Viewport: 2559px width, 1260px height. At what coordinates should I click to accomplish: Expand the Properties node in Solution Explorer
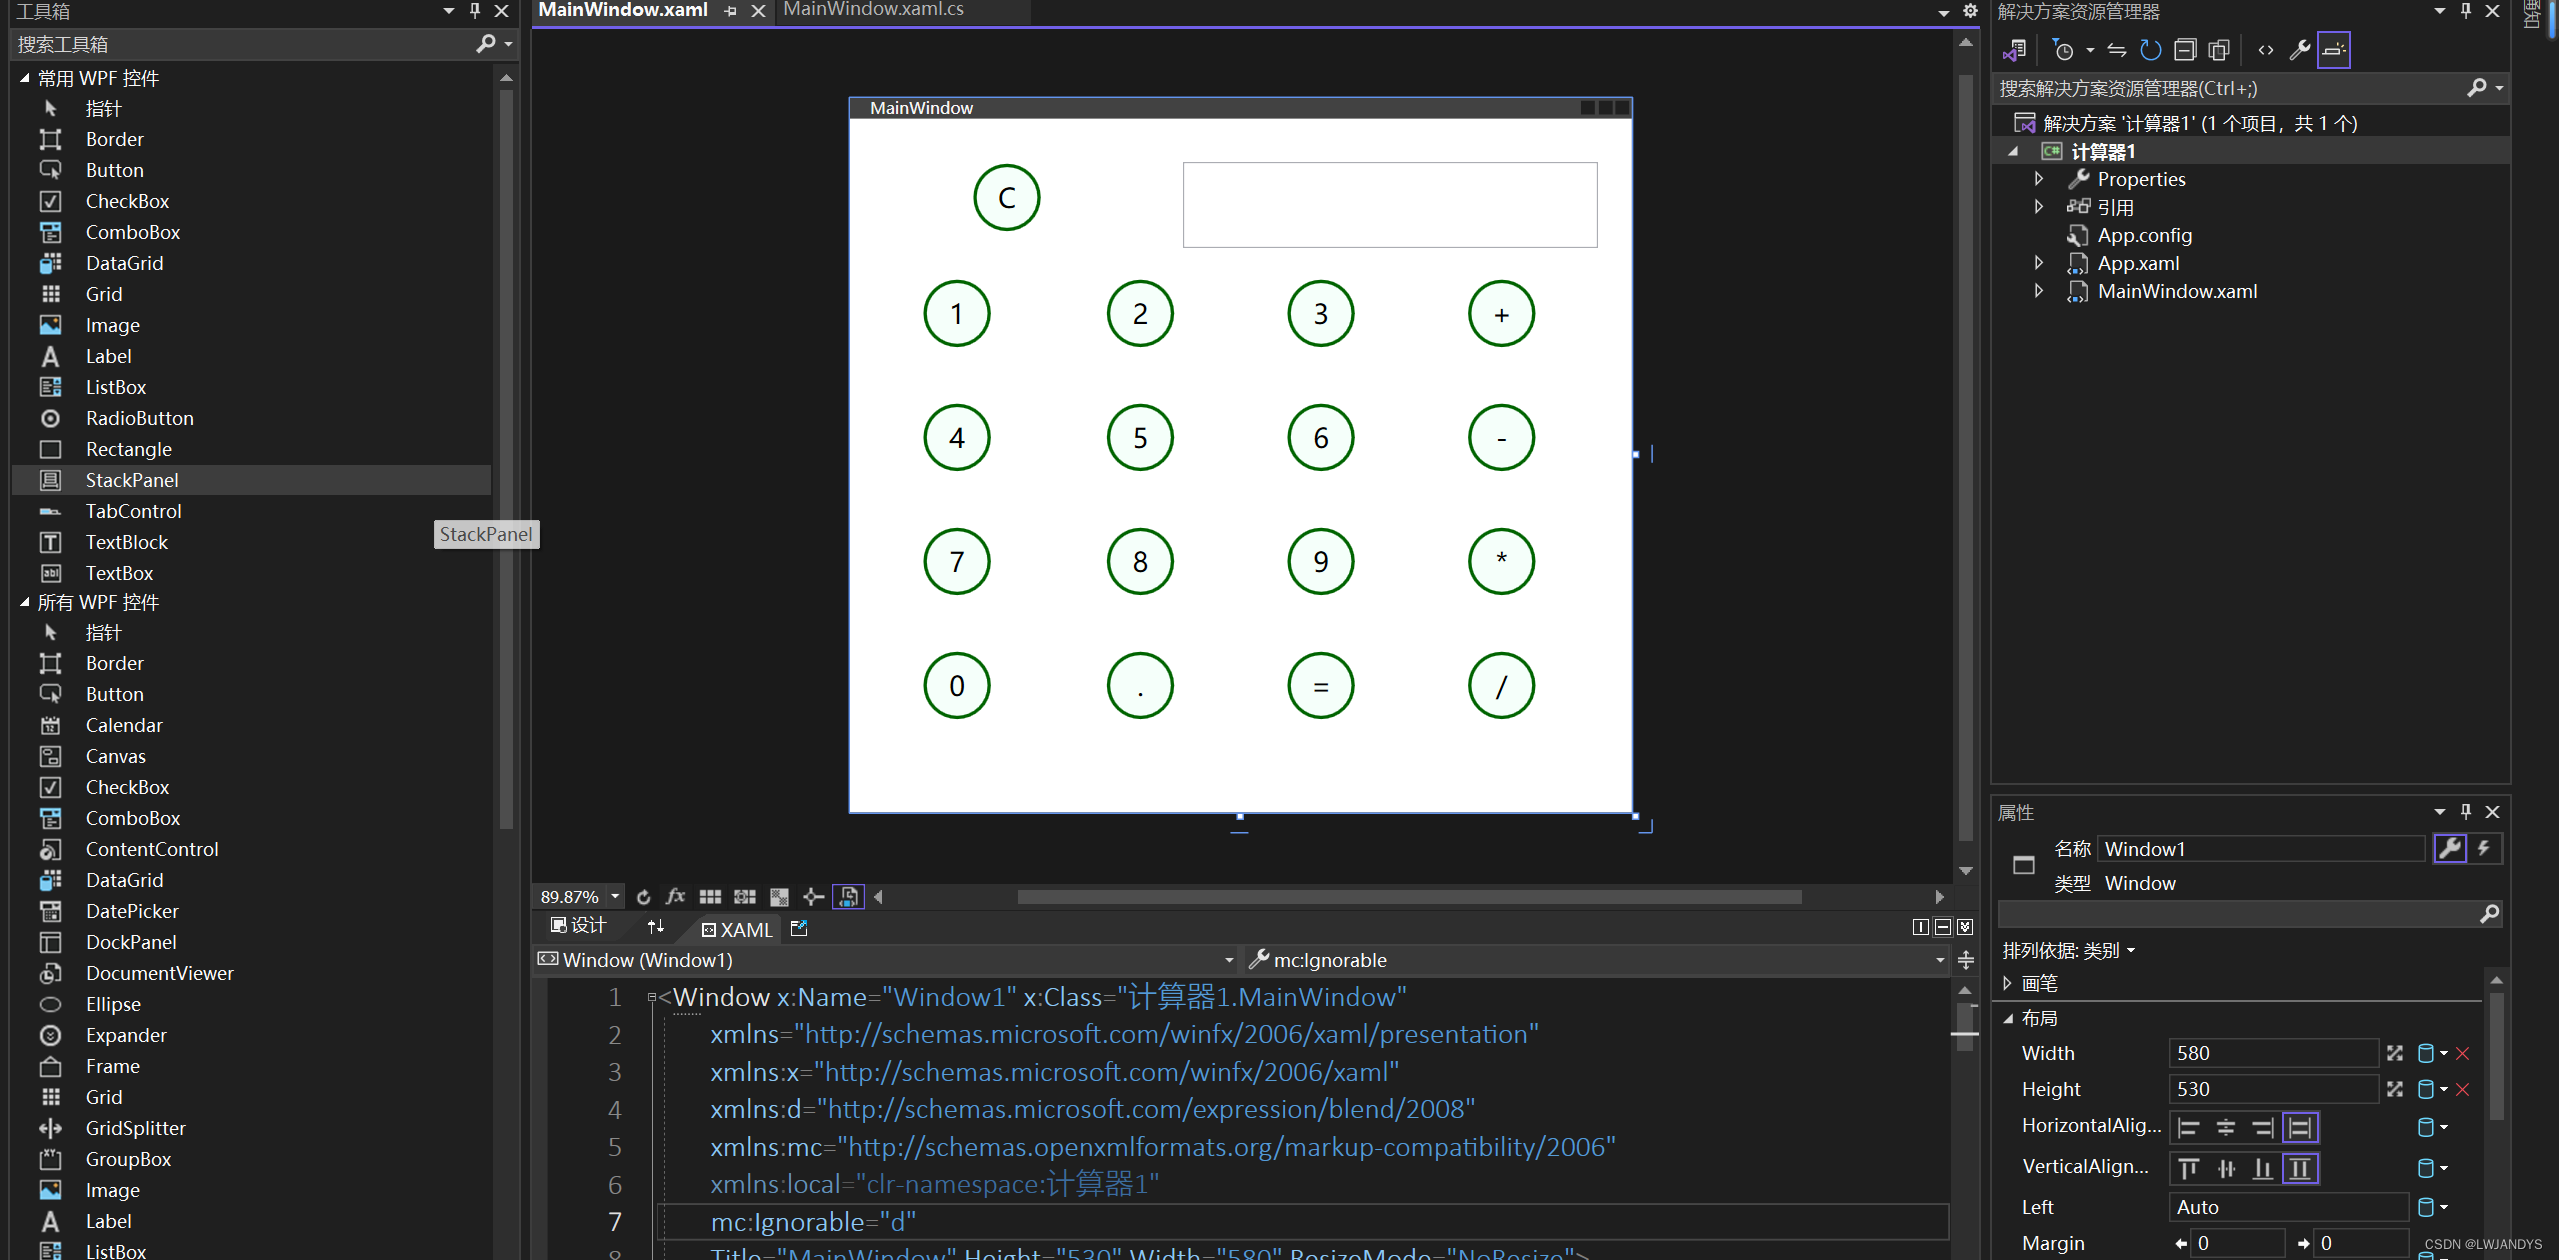pos(2038,179)
